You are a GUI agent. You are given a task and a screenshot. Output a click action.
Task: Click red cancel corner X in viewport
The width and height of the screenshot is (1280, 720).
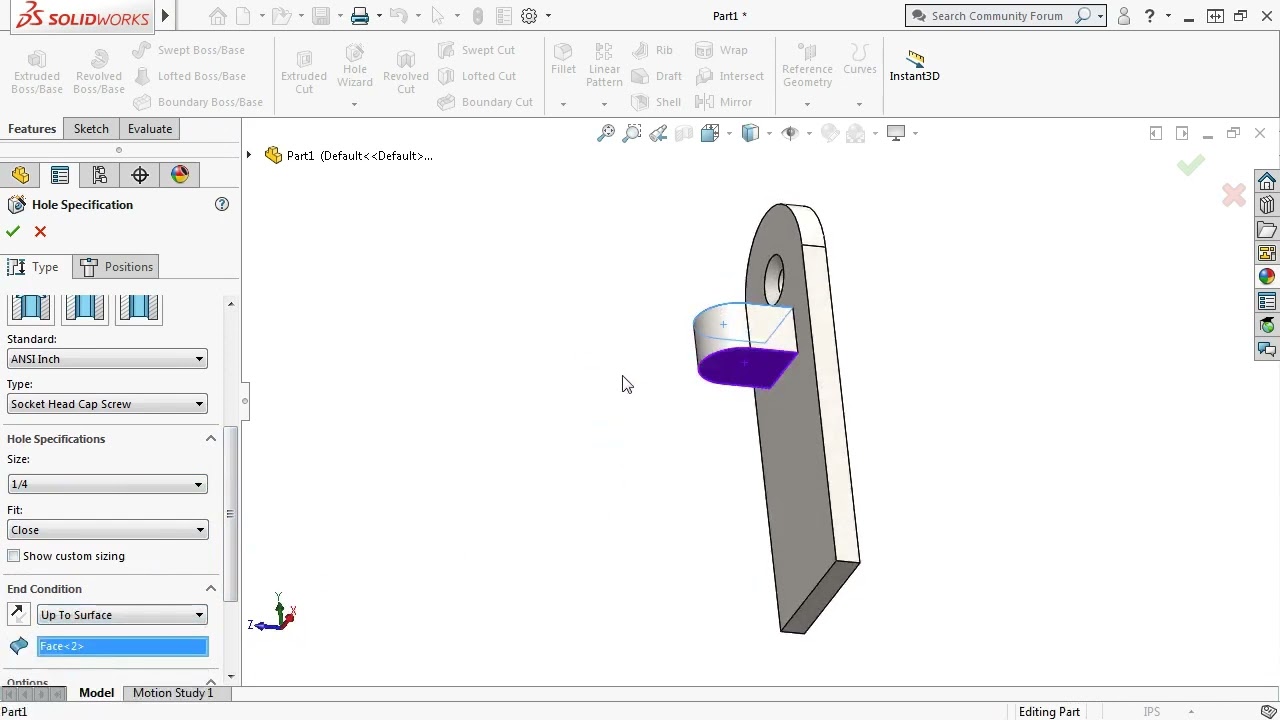[x=1234, y=195]
